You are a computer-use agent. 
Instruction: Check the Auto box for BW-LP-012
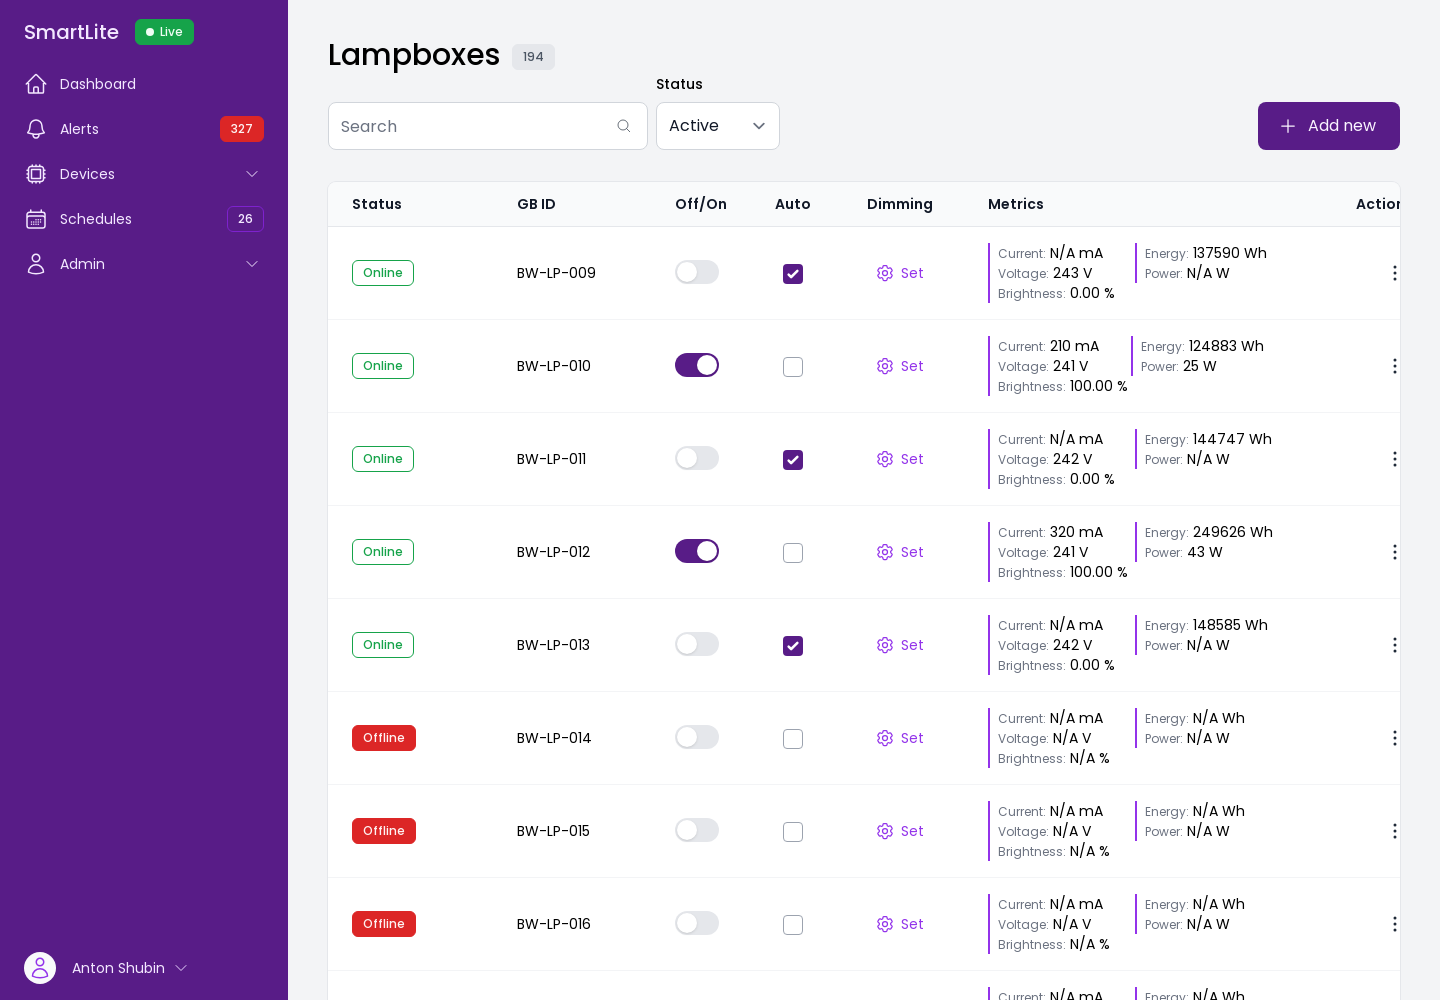click(793, 553)
